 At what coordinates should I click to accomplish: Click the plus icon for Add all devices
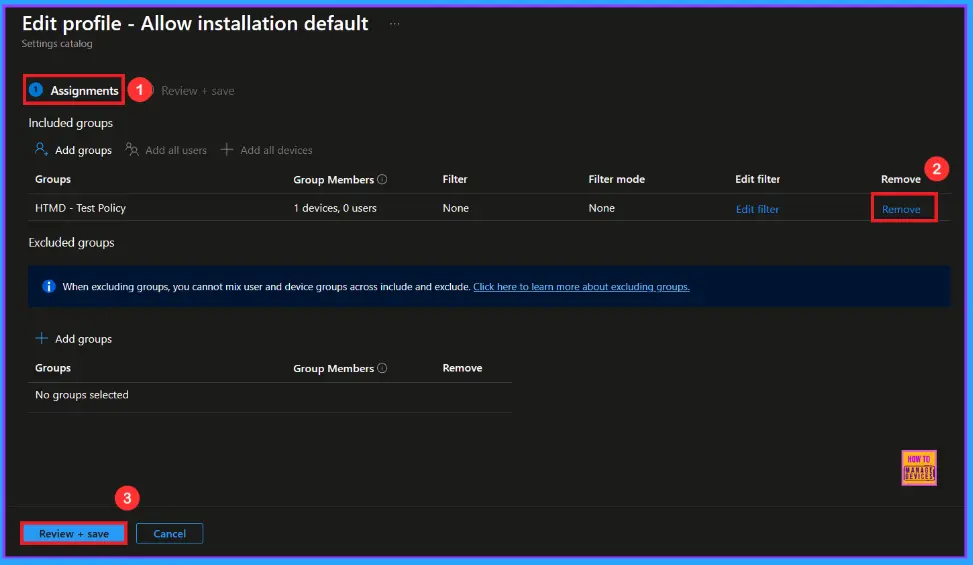click(x=227, y=149)
